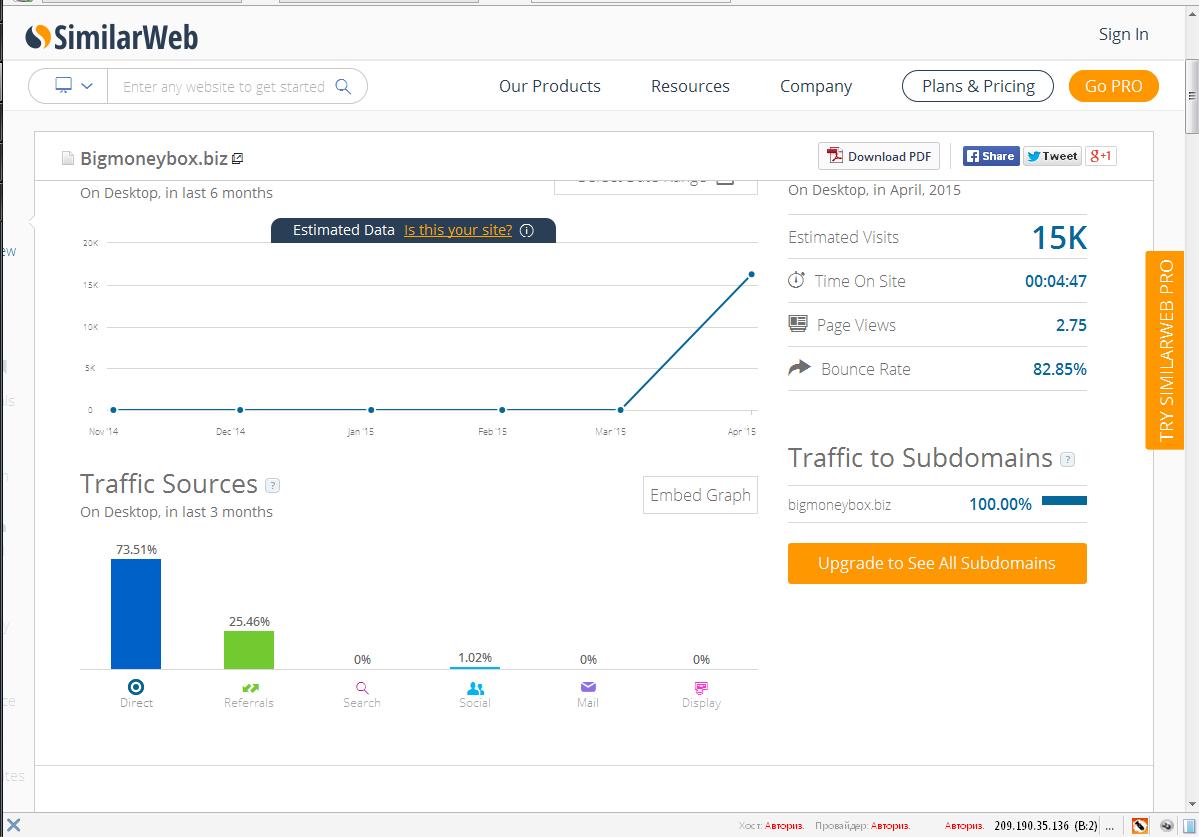Select the Feb '15 data point on graph

pyautogui.click(x=502, y=410)
